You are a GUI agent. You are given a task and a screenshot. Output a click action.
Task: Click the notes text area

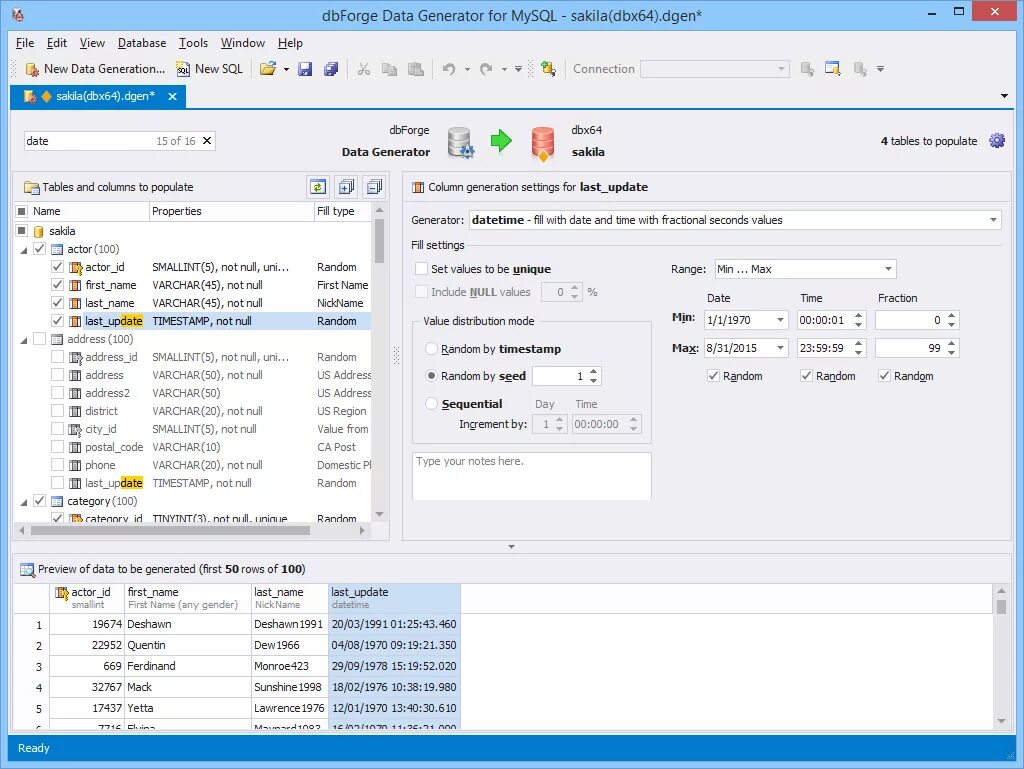coord(532,477)
